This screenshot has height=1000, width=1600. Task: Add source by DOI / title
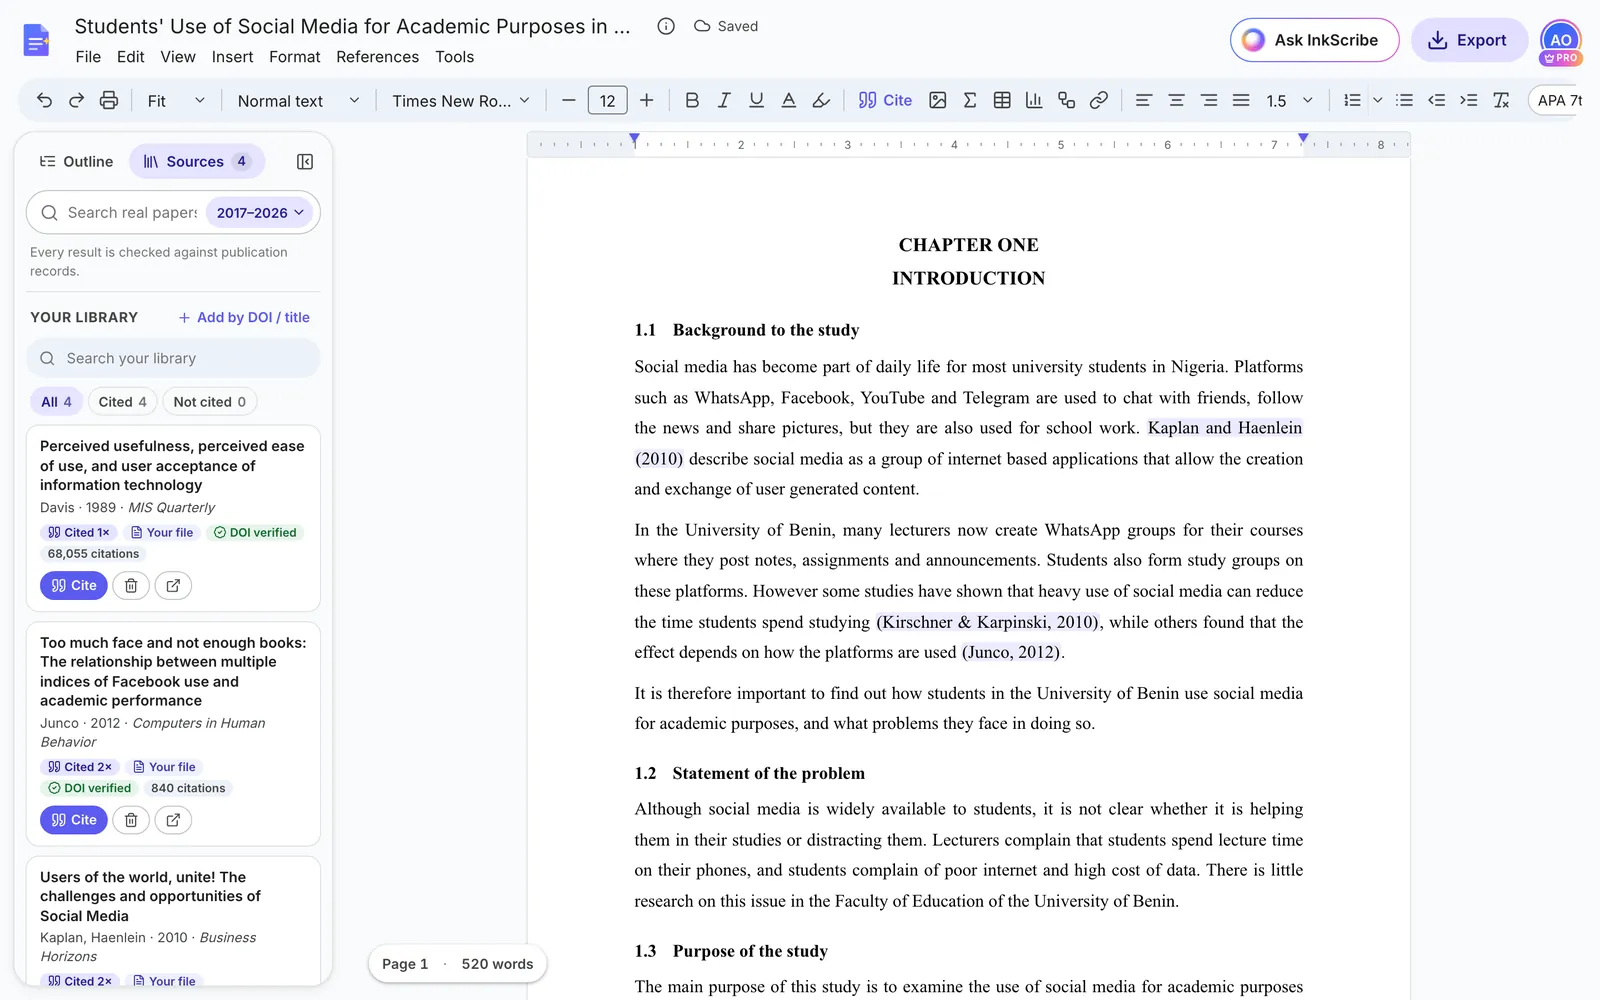pyautogui.click(x=244, y=317)
